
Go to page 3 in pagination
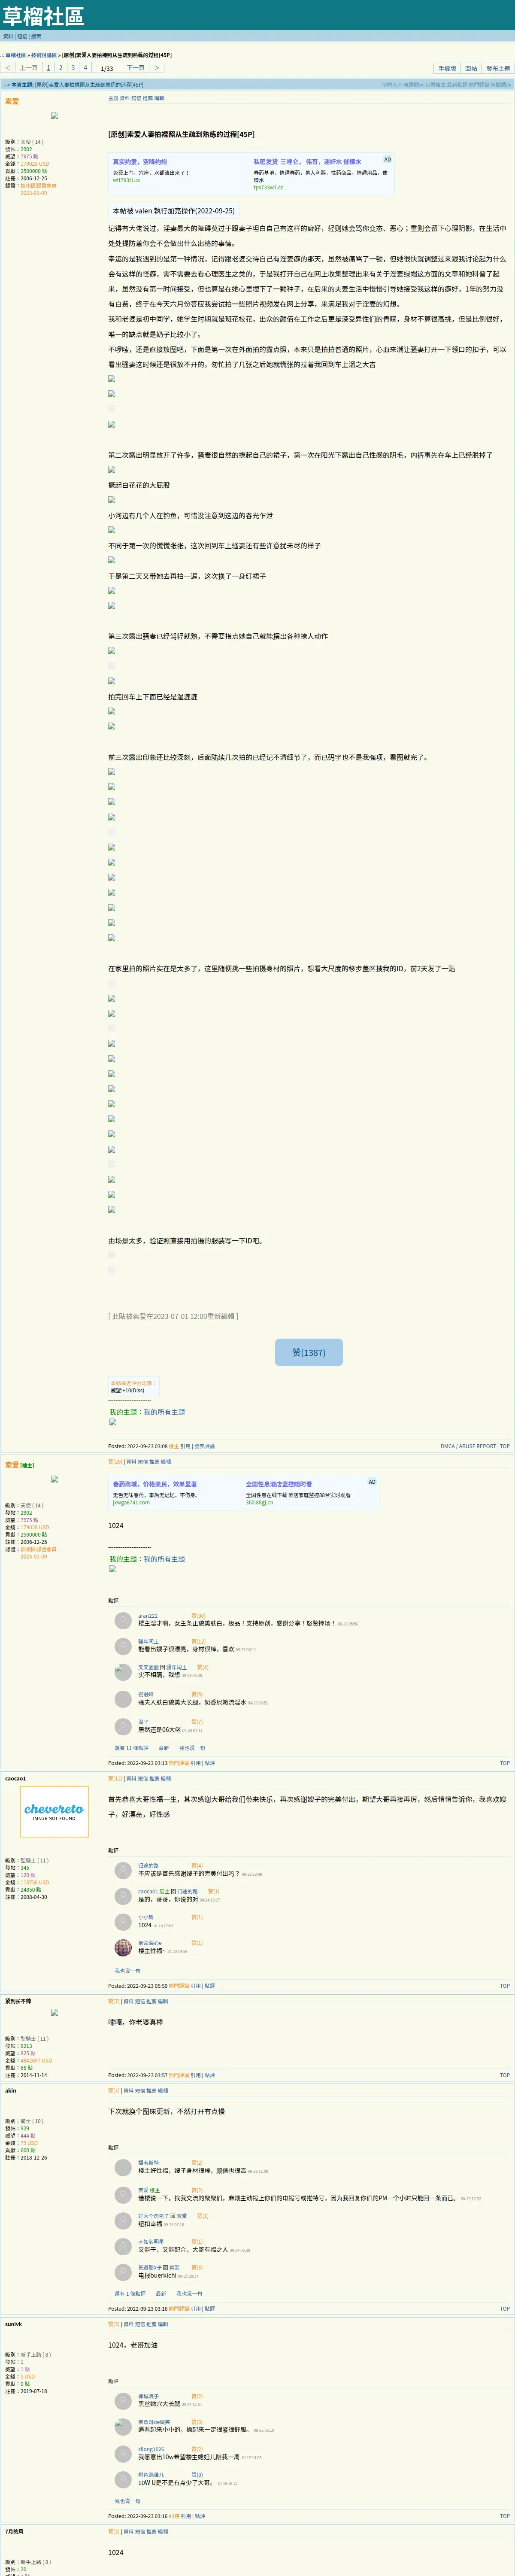[73, 68]
